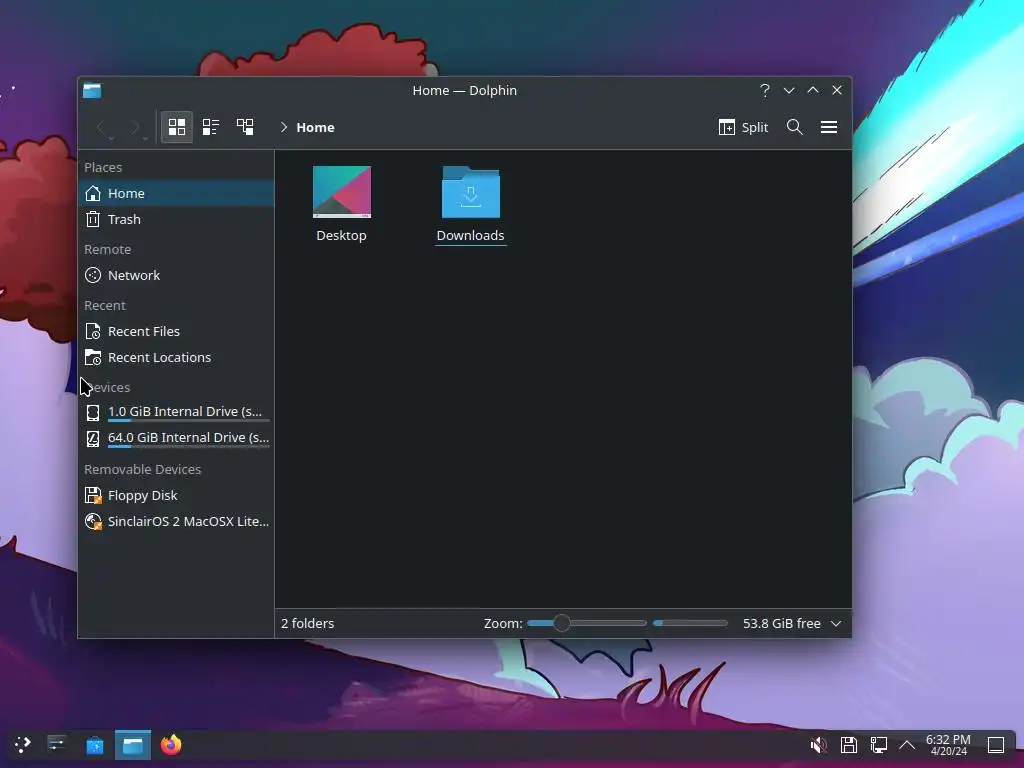
Task: Click the titlebar help question mark
Action: point(765,90)
